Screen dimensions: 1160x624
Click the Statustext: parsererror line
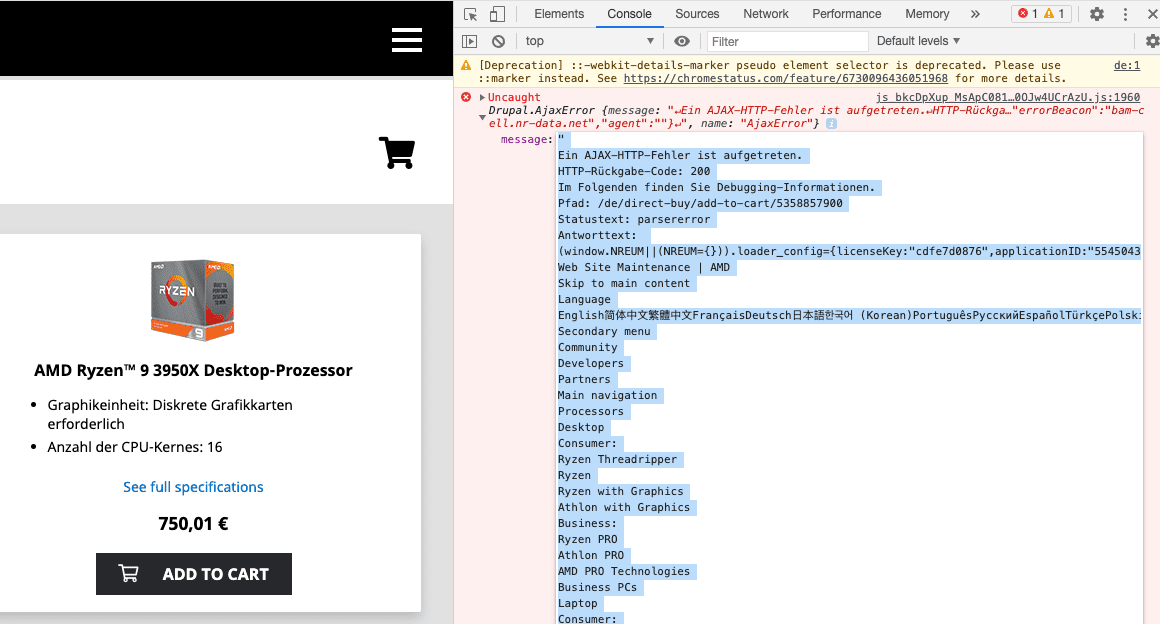point(634,219)
